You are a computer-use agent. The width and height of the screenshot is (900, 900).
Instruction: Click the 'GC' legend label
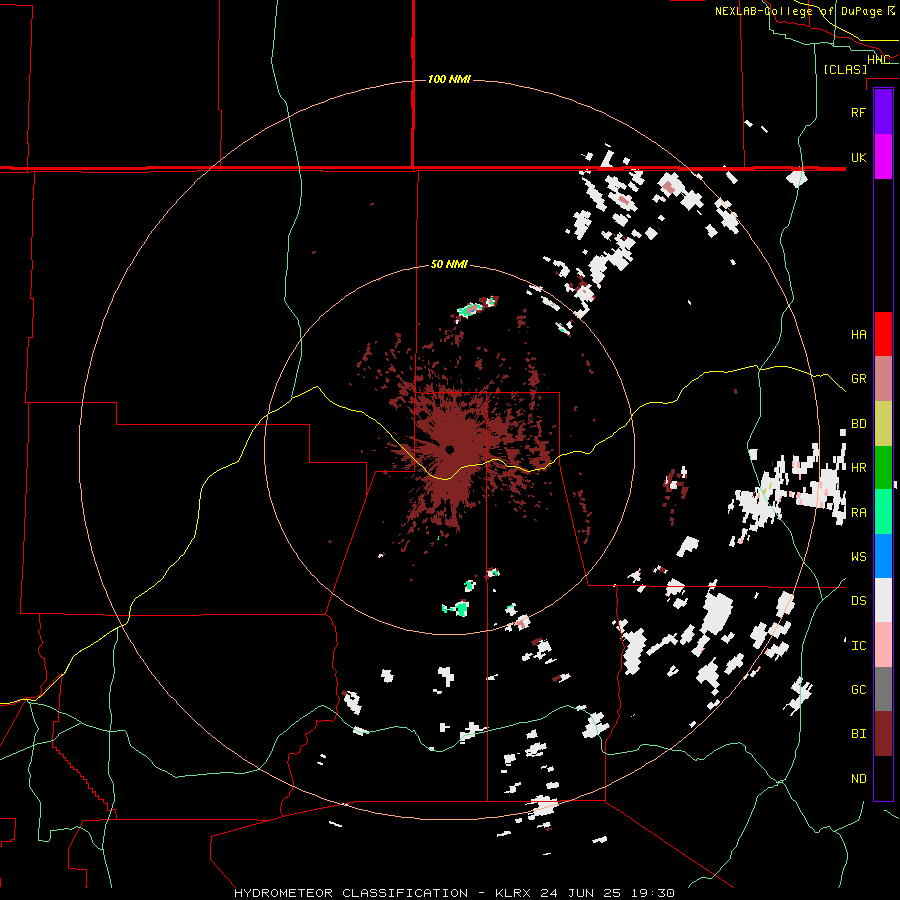(858, 690)
